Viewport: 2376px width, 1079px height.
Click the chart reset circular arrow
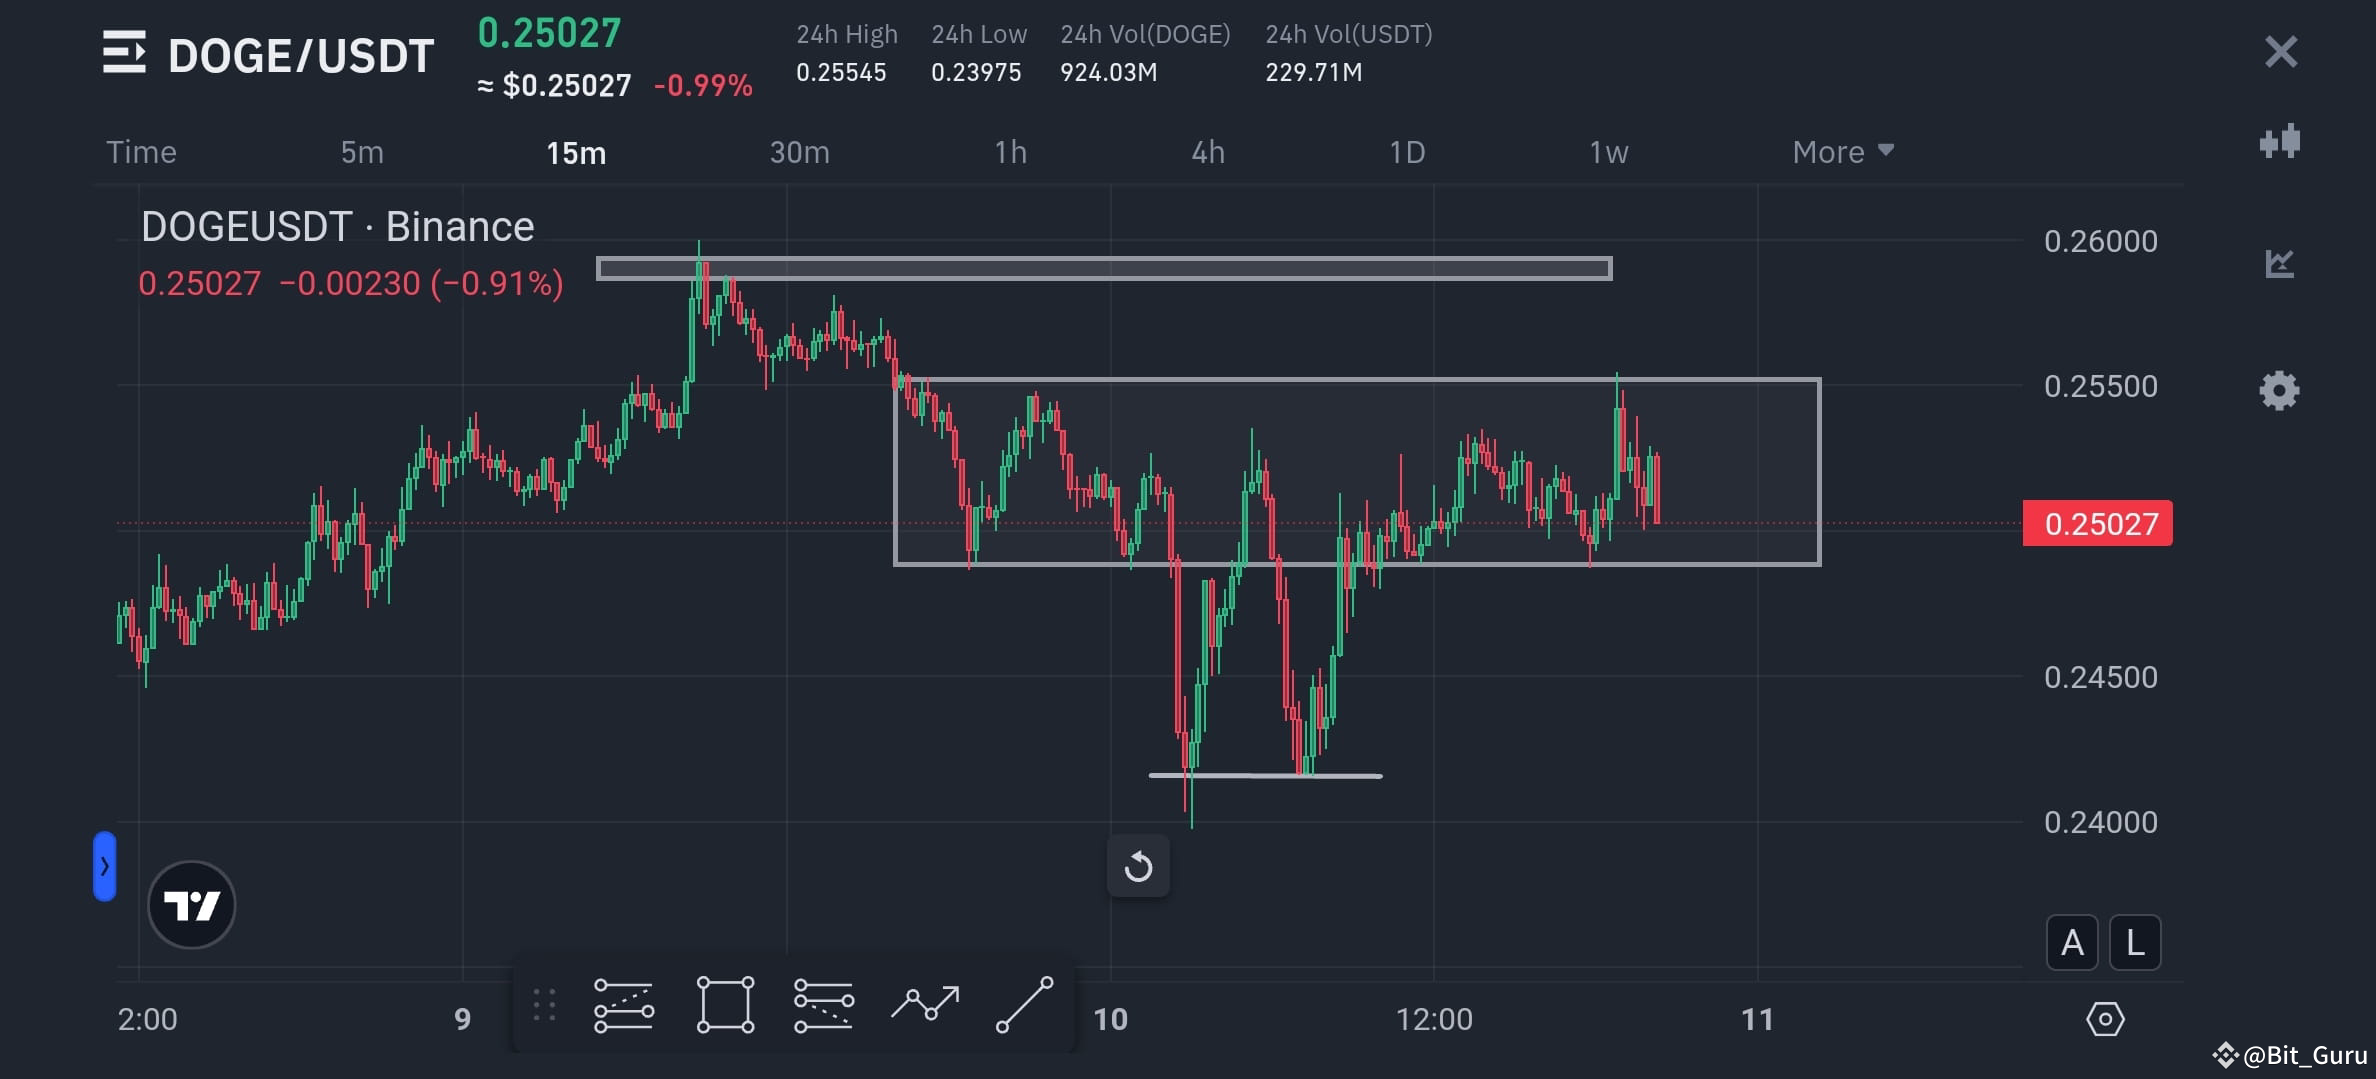click(x=1138, y=865)
